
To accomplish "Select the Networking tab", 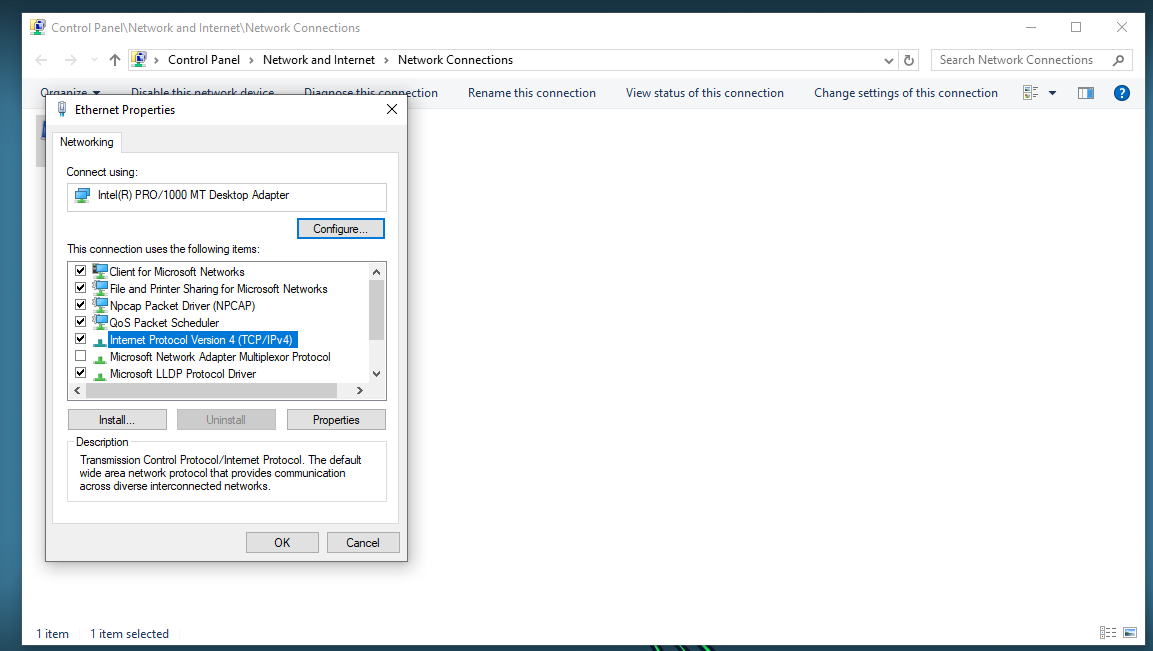I will click(87, 142).
